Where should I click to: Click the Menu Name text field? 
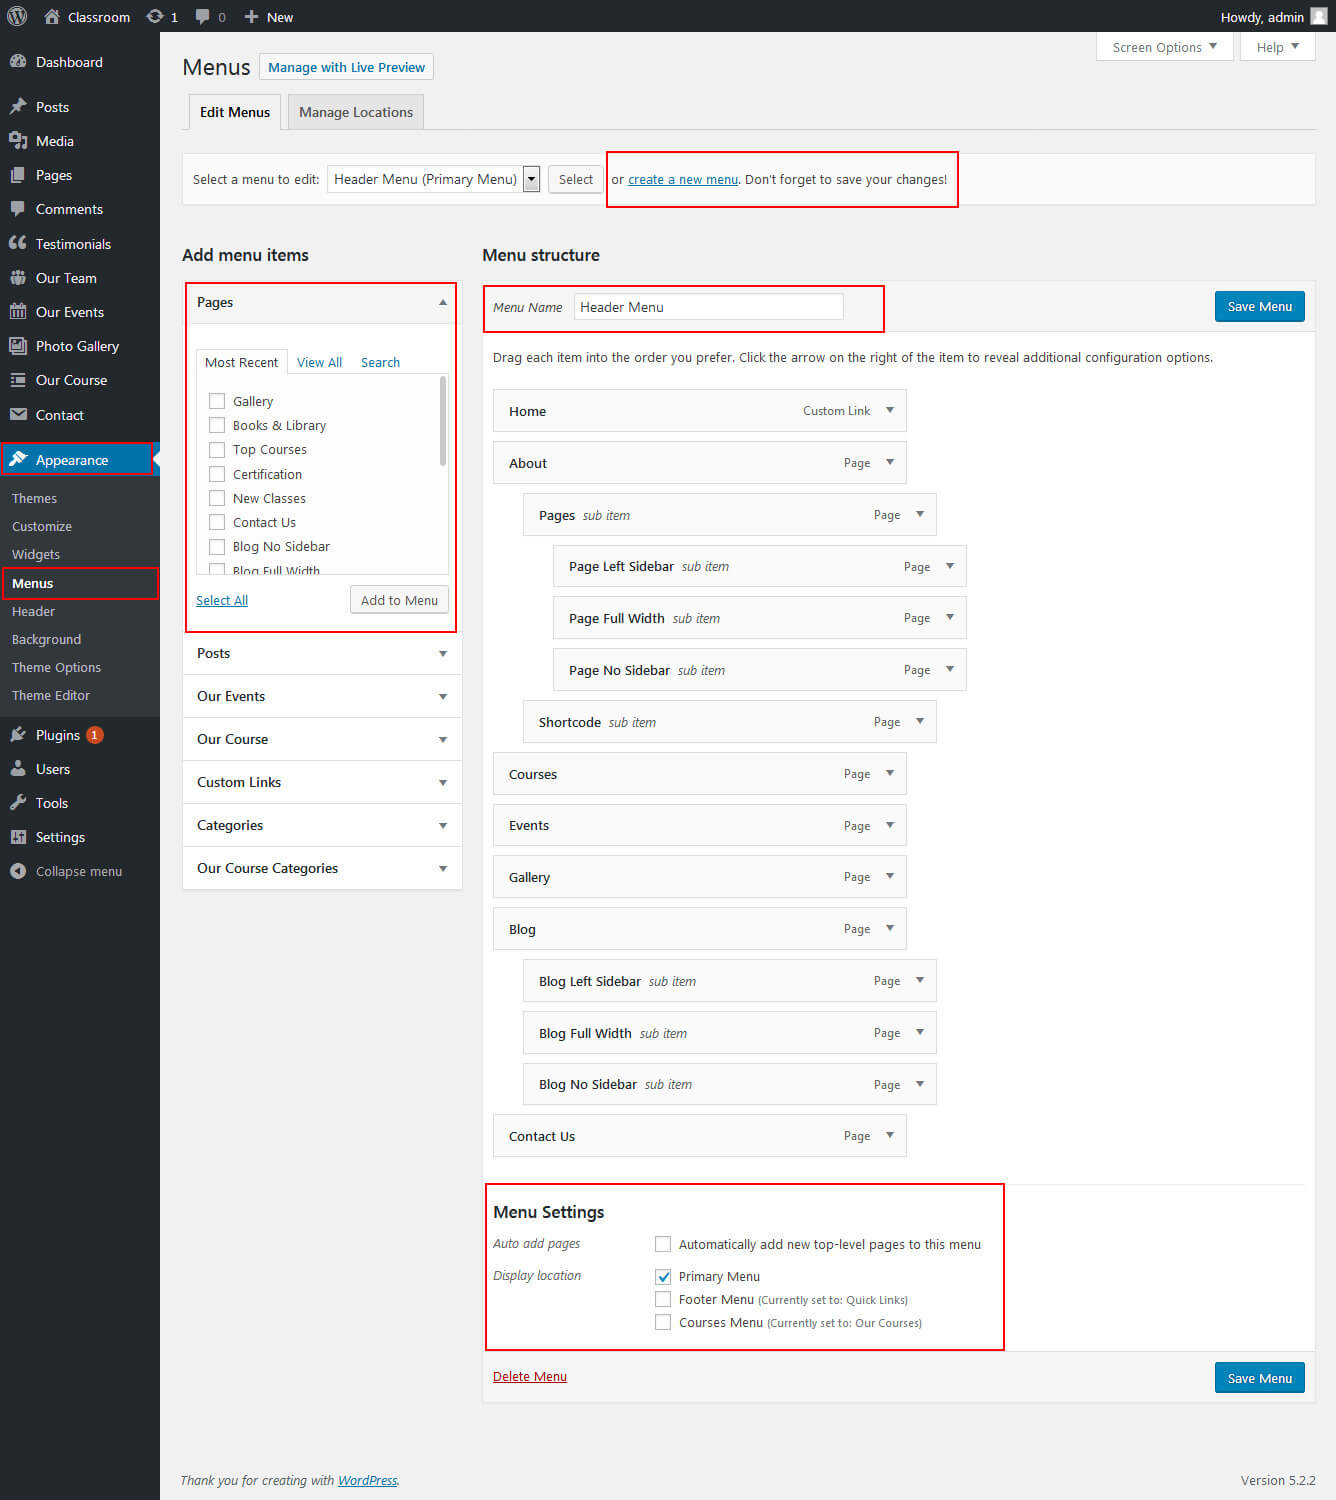point(708,307)
